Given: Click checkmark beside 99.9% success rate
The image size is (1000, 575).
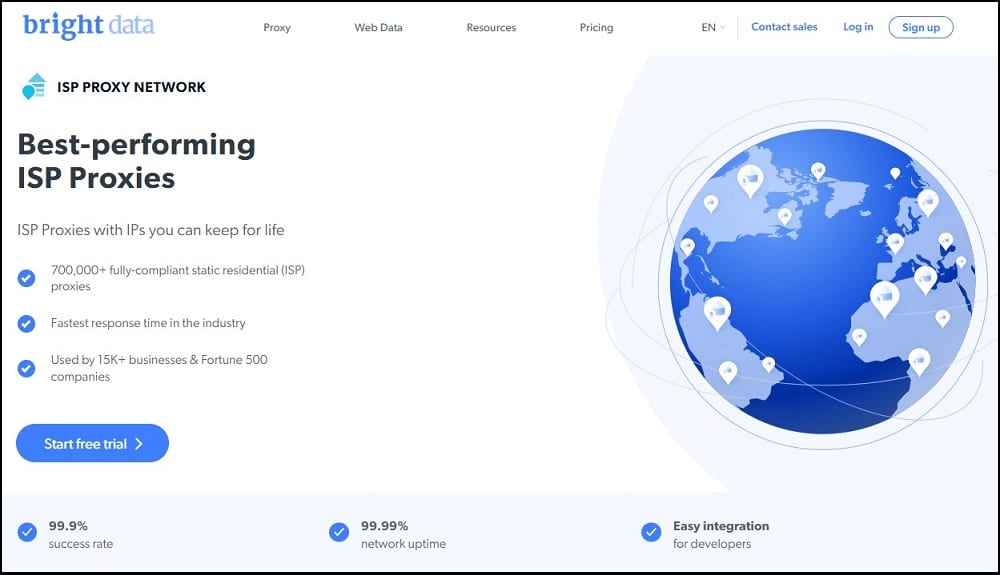Looking at the screenshot, I should (27, 532).
